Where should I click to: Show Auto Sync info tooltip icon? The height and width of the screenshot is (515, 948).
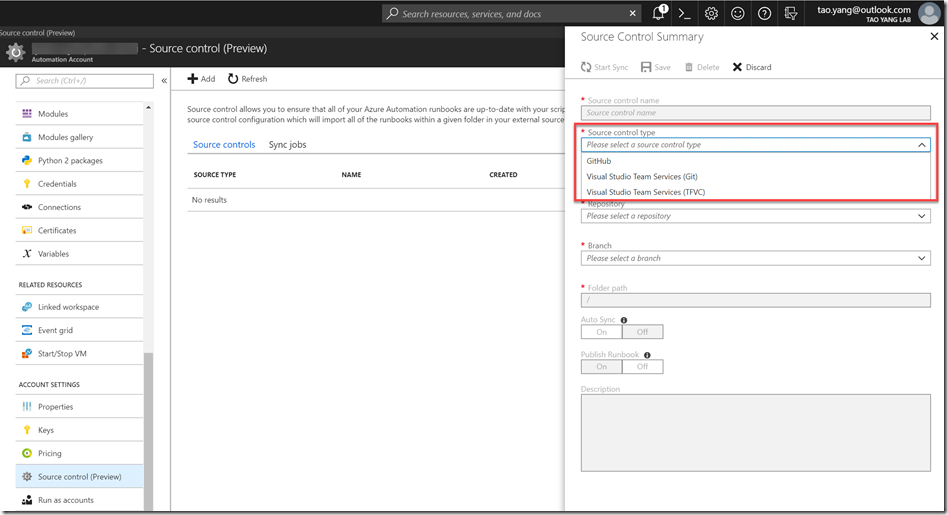pos(624,320)
